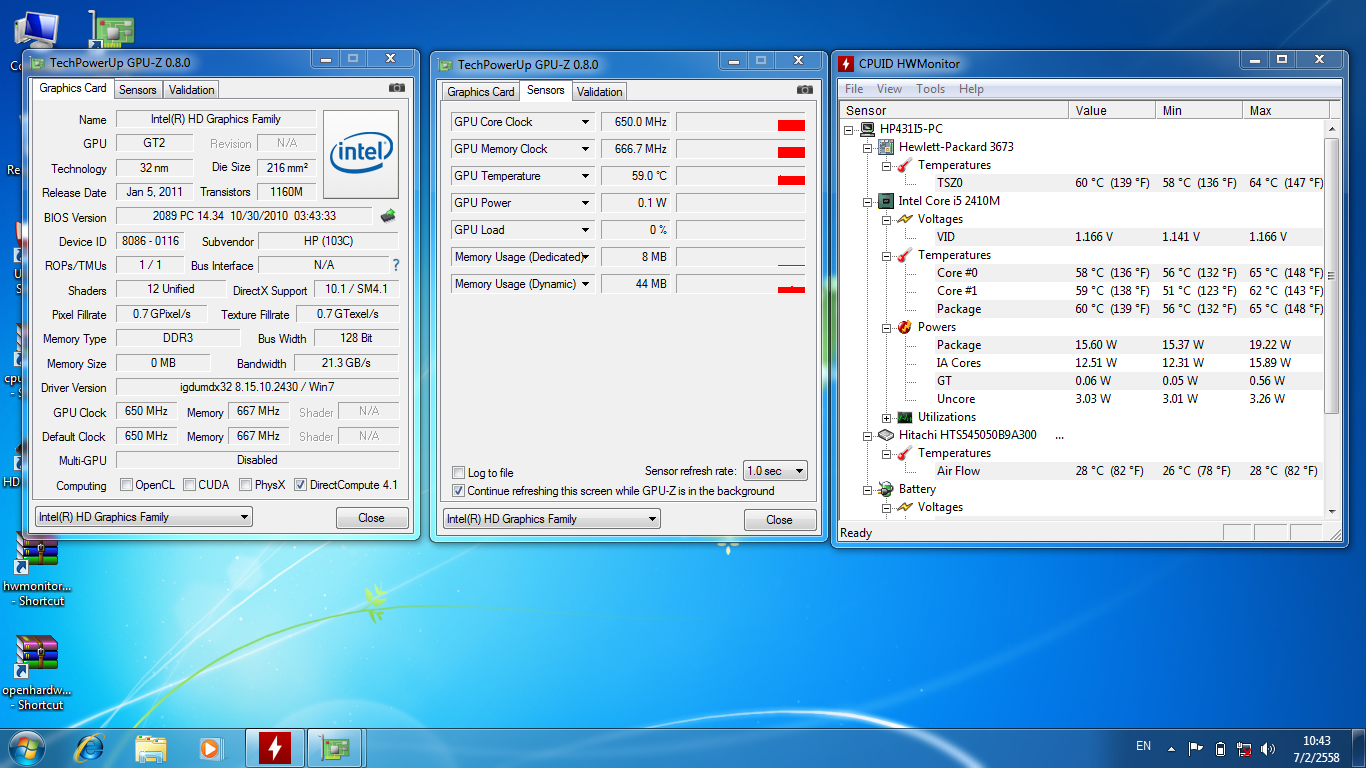Open Windows Media Player from taskbar
1366x768 pixels.
210,747
